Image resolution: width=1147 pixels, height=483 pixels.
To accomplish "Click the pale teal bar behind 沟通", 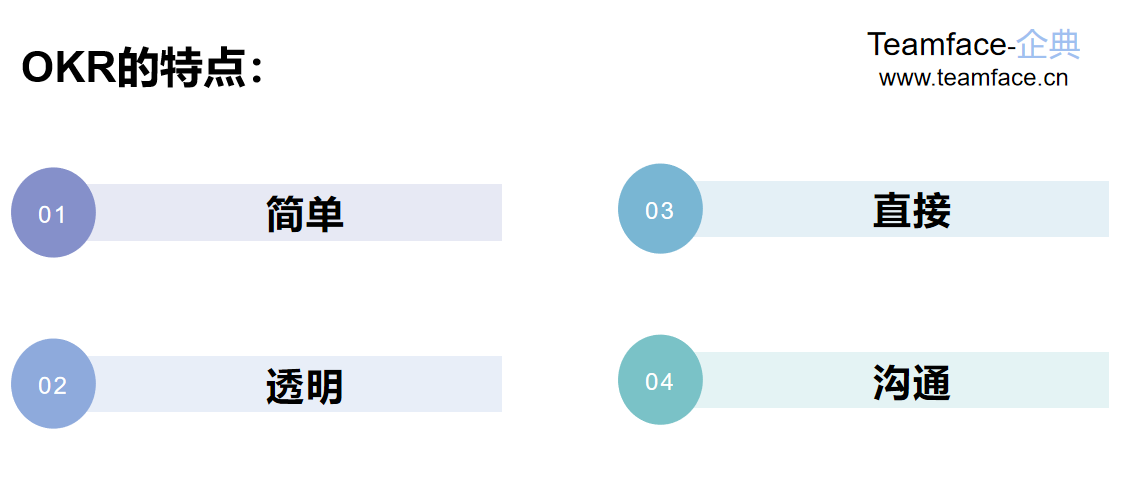I will (900, 381).
